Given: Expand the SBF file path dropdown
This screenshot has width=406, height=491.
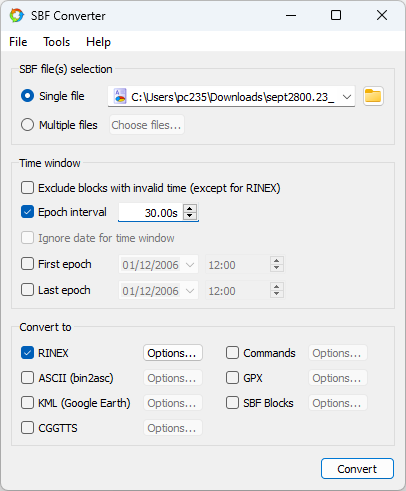Looking at the screenshot, I should pyautogui.click(x=347, y=97).
